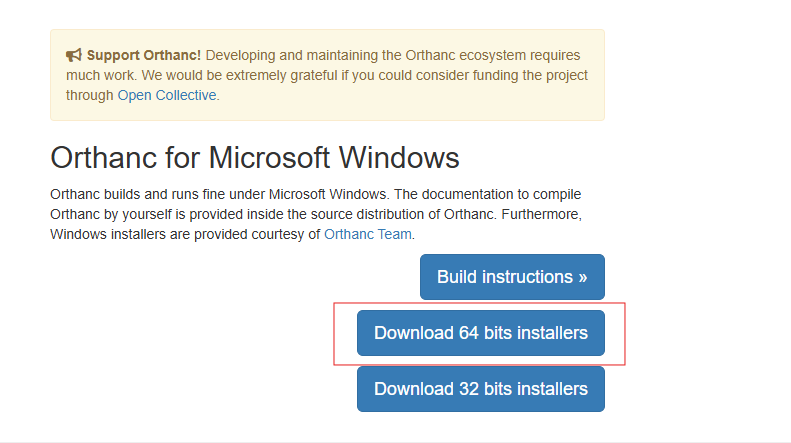Open the Open Collective link
This screenshot has height=443, width=791.
point(166,95)
